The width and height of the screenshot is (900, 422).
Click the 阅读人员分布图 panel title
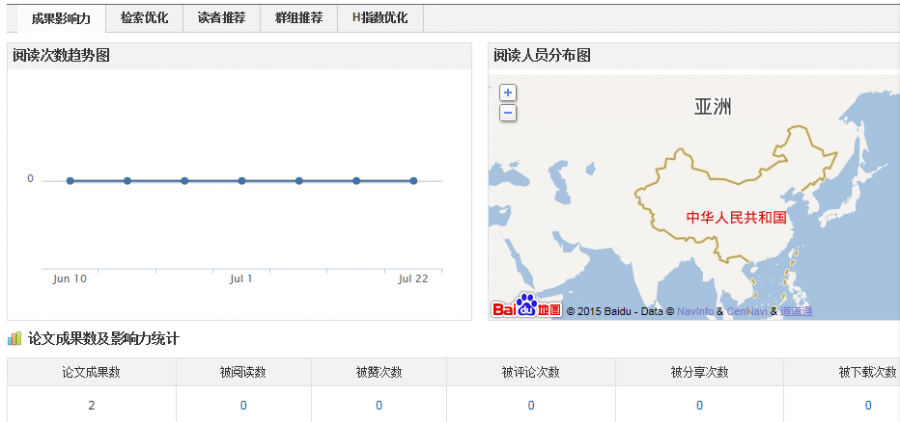tap(542, 56)
